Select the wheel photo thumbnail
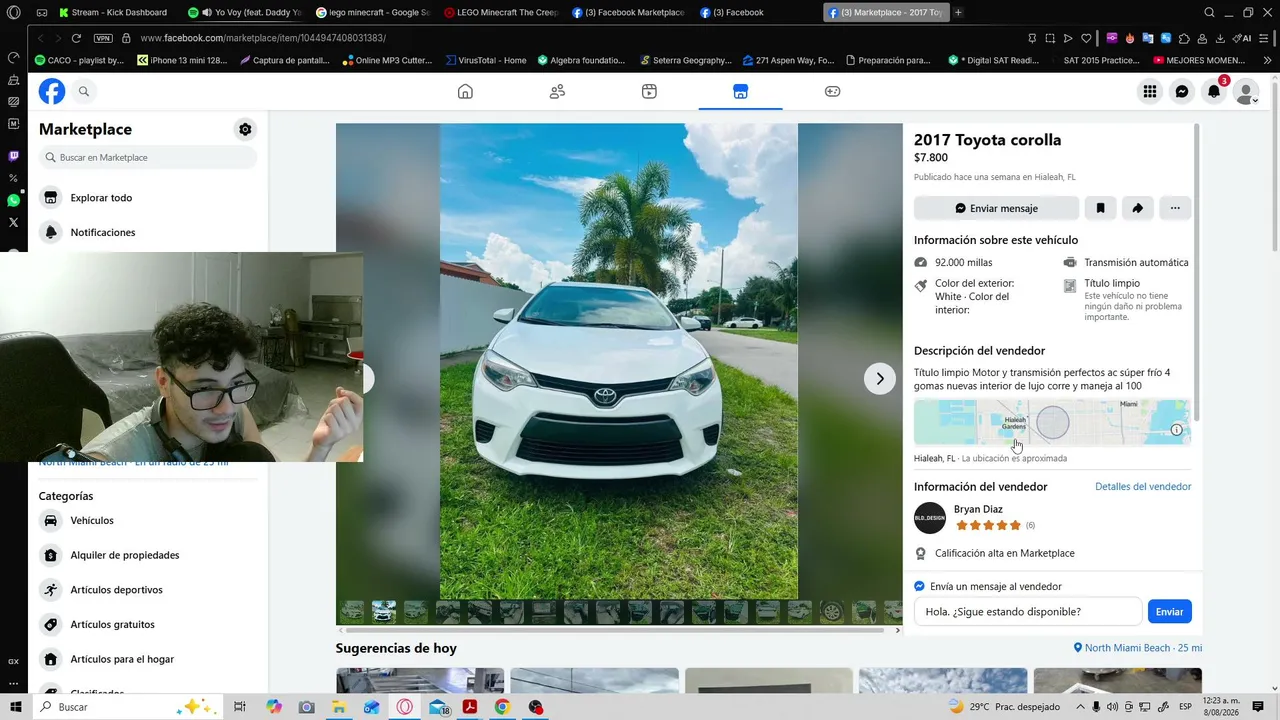This screenshot has width=1280, height=720. (x=832, y=611)
